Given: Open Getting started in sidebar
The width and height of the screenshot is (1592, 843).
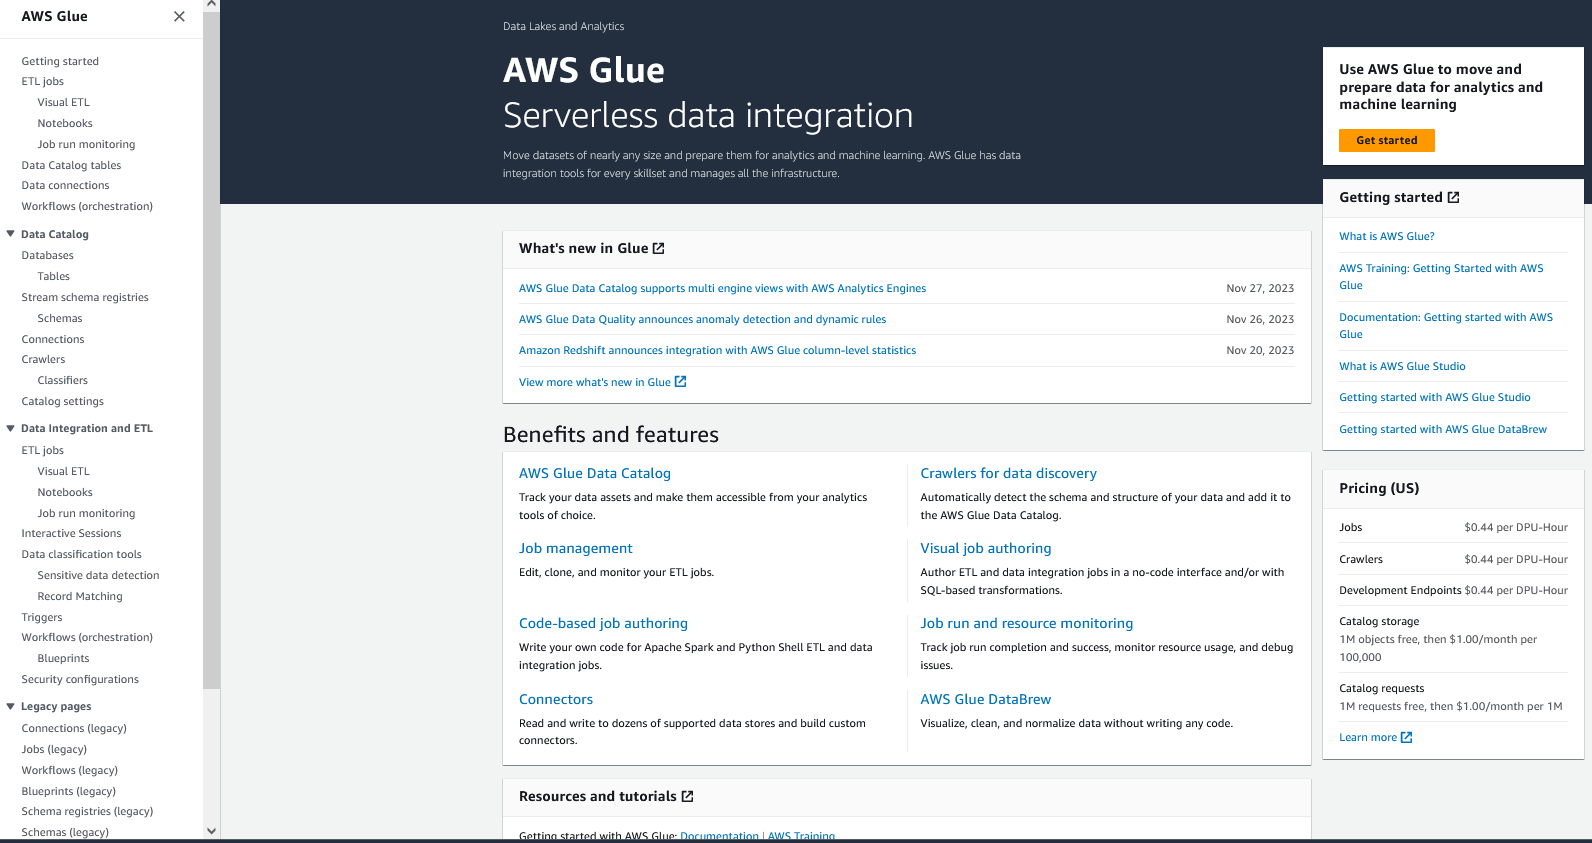Looking at the screenshot, I should [60, 61].
